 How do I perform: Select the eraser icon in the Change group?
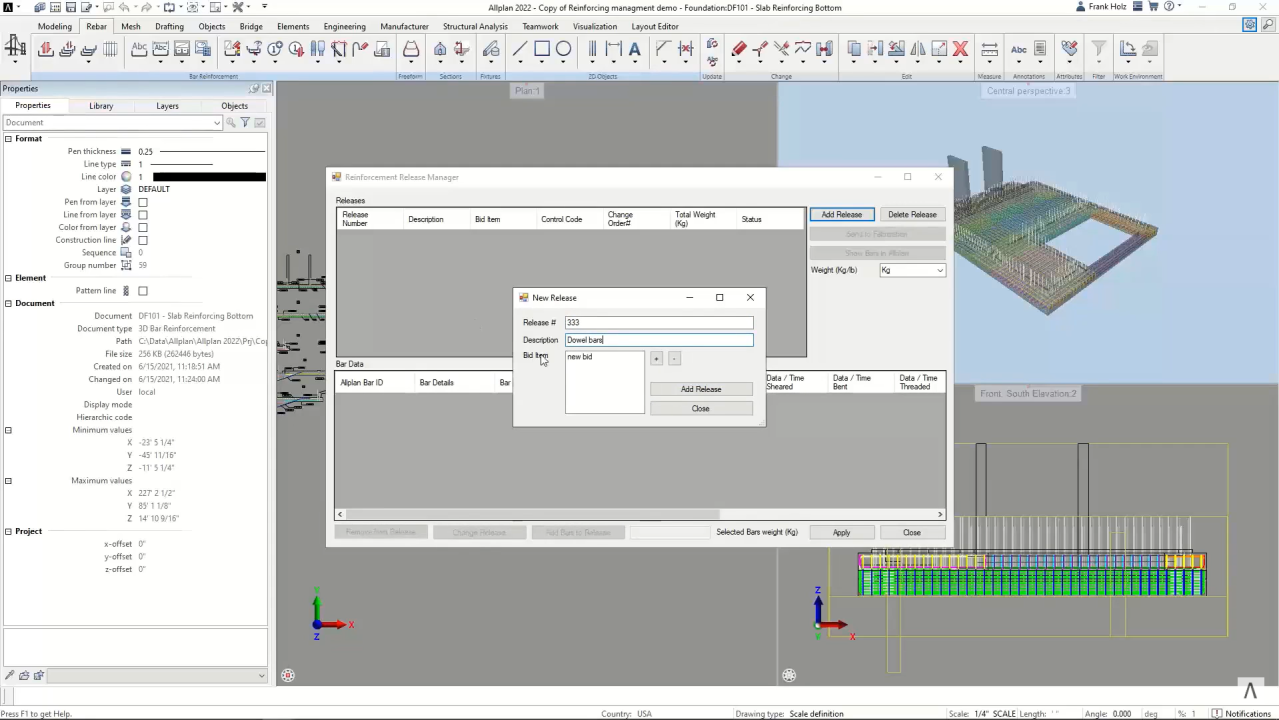(x=739, y=49)
